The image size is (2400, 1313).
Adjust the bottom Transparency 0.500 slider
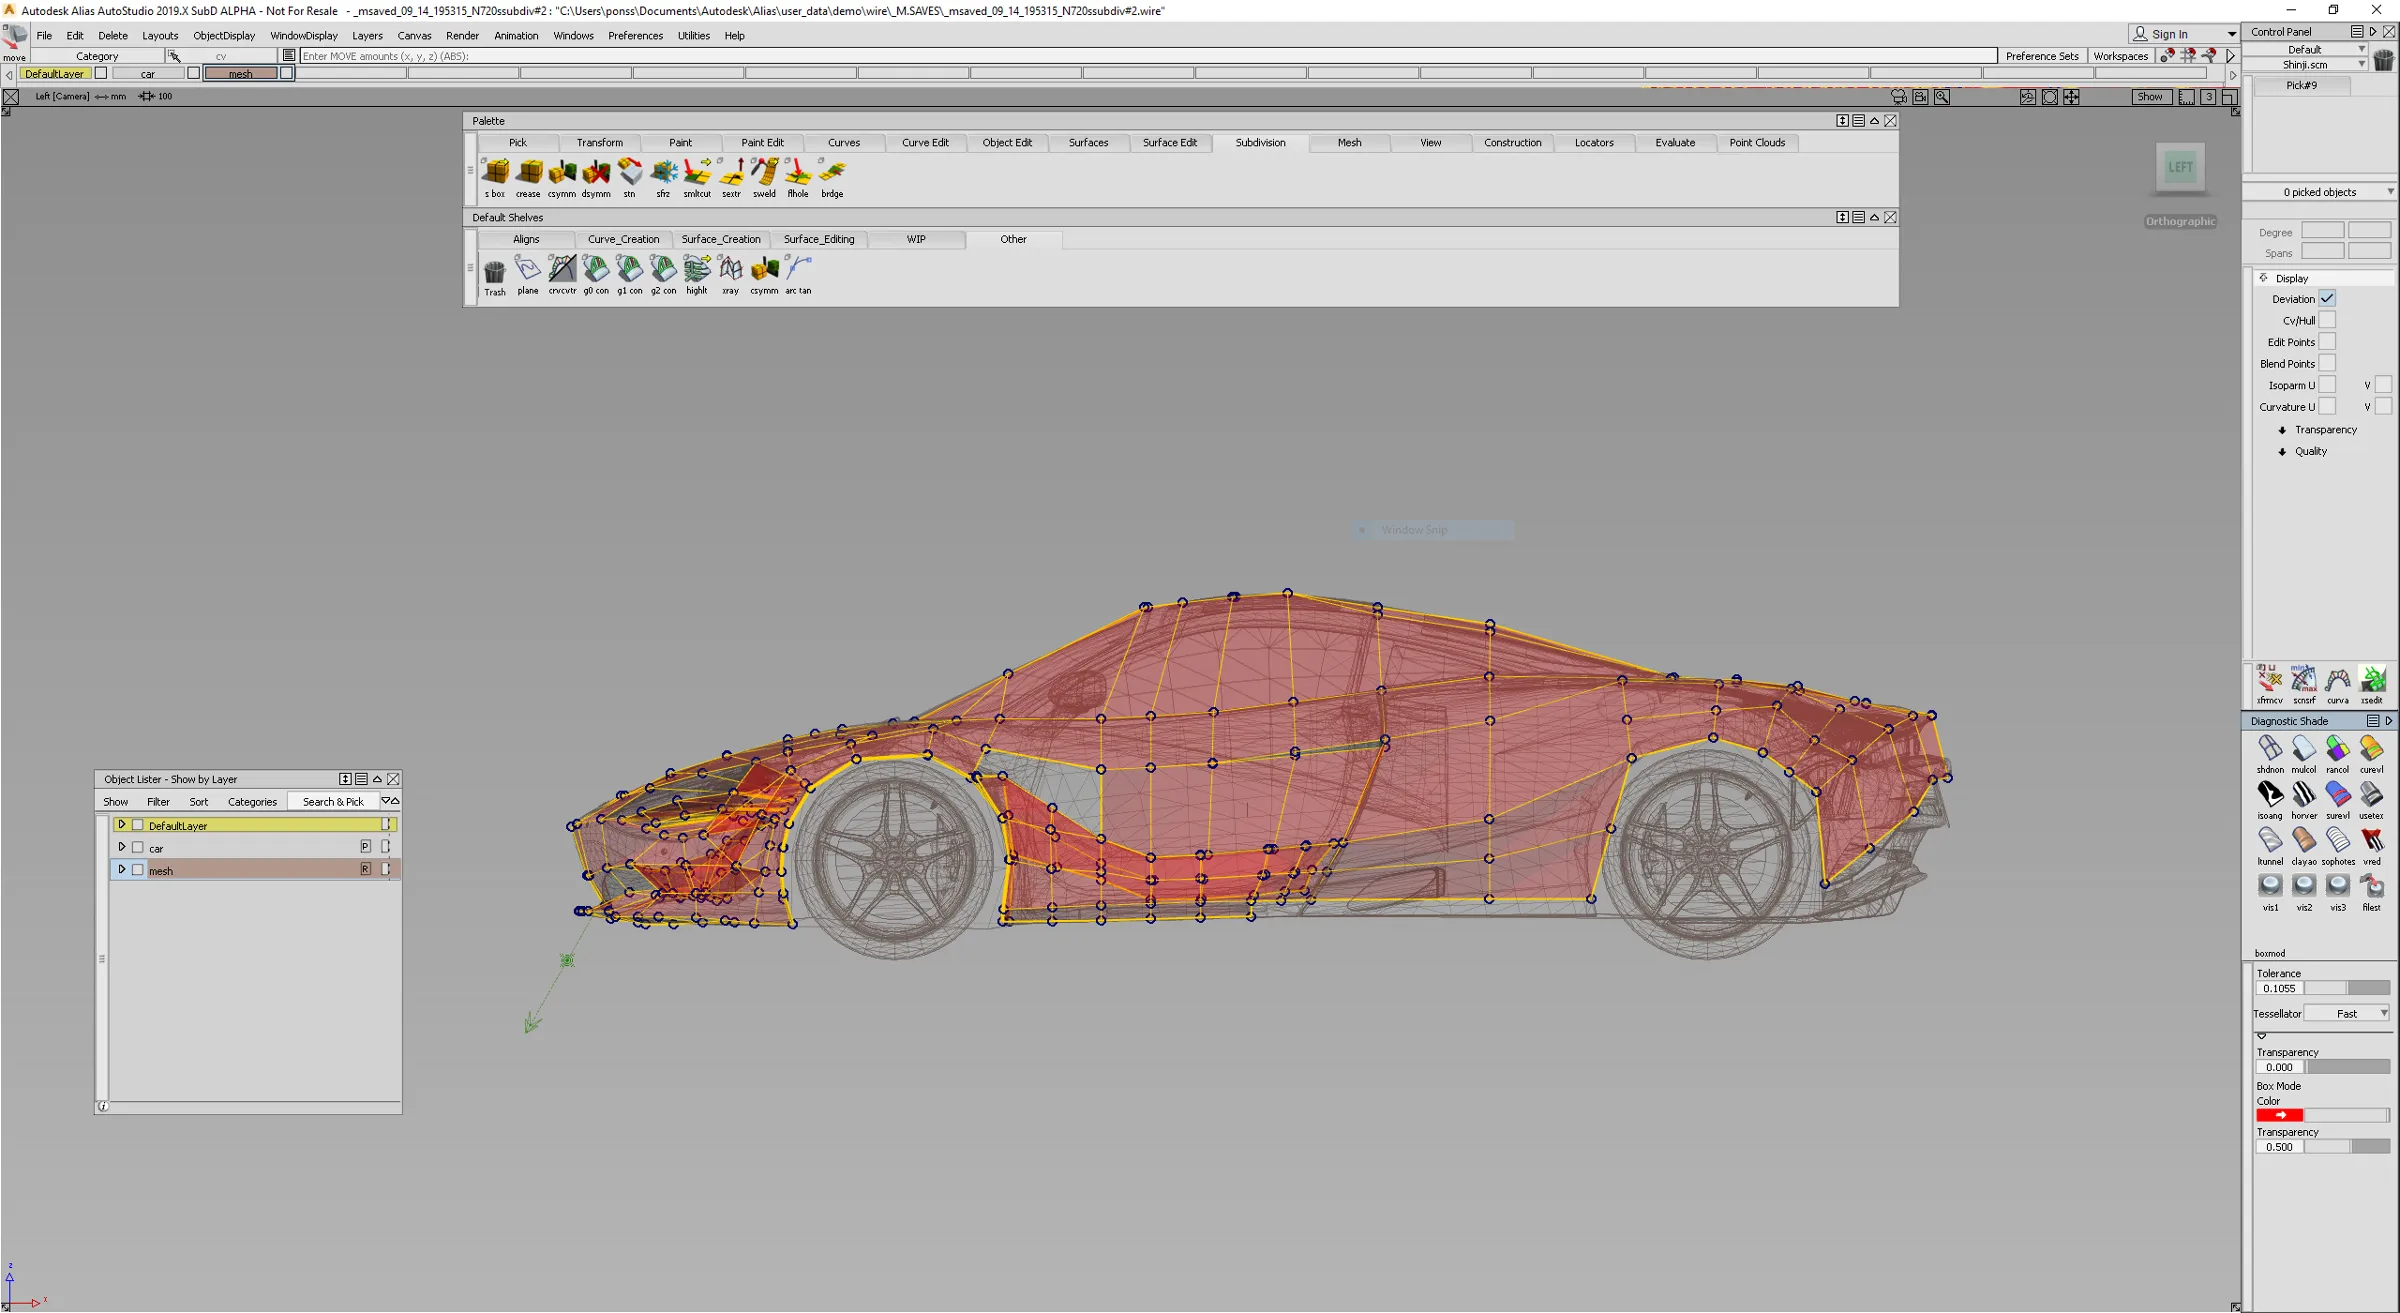[x=2347, y=1148]
